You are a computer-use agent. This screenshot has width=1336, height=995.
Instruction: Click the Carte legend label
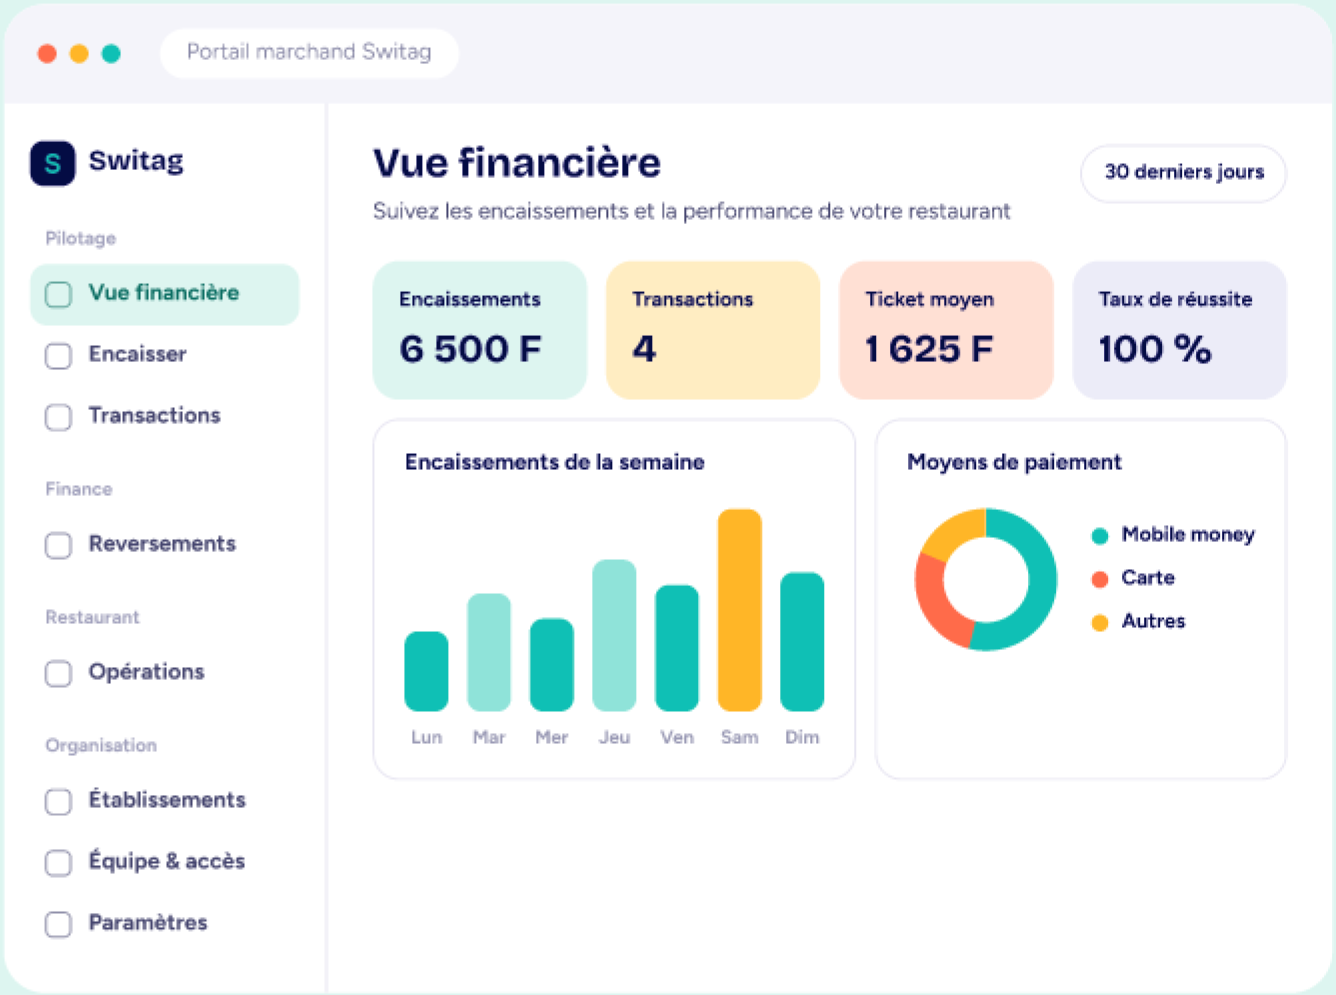(1148, 578)
